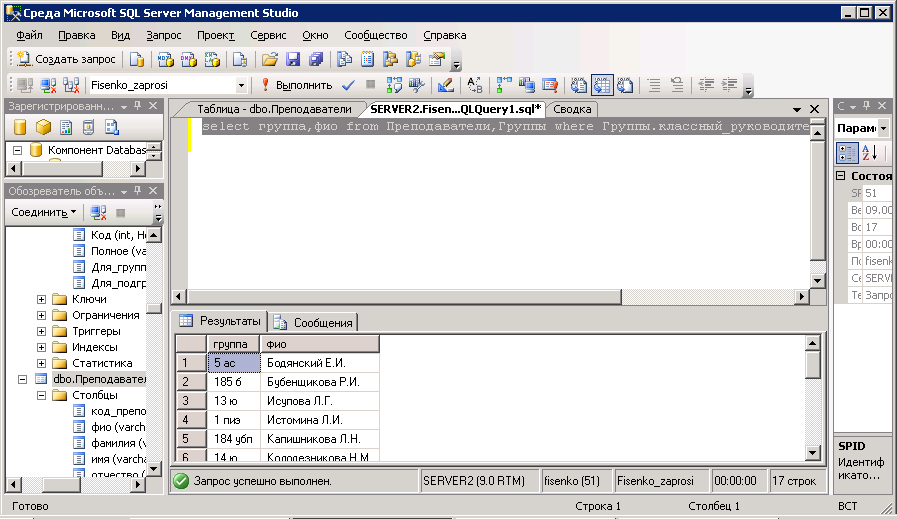The width and height of the screenshot is (897, 519).
Task: Click the Parse checkmark icon
Action: point(348,85)
